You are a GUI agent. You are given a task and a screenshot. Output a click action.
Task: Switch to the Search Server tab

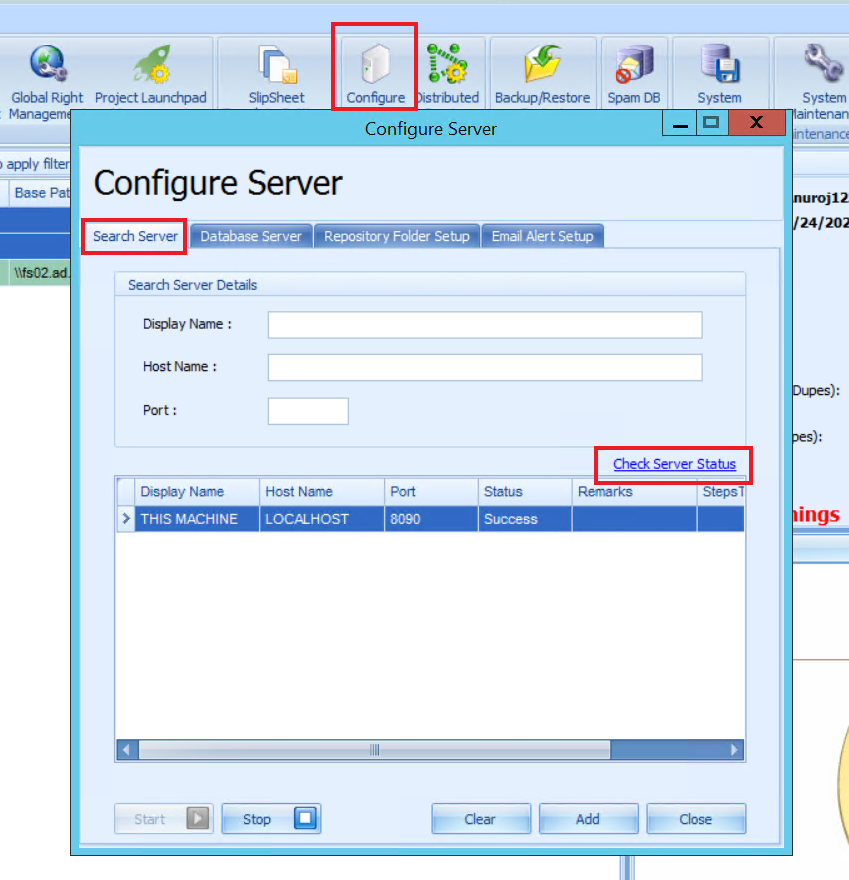[x=135, y=236]
